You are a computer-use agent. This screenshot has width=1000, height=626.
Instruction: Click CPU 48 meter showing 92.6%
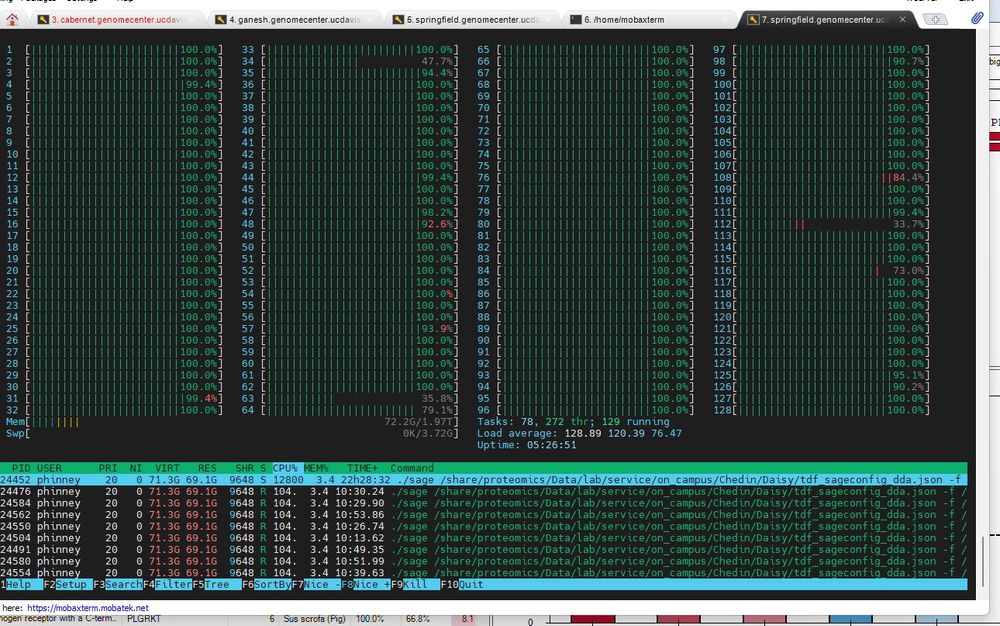[x=349, y=224]
